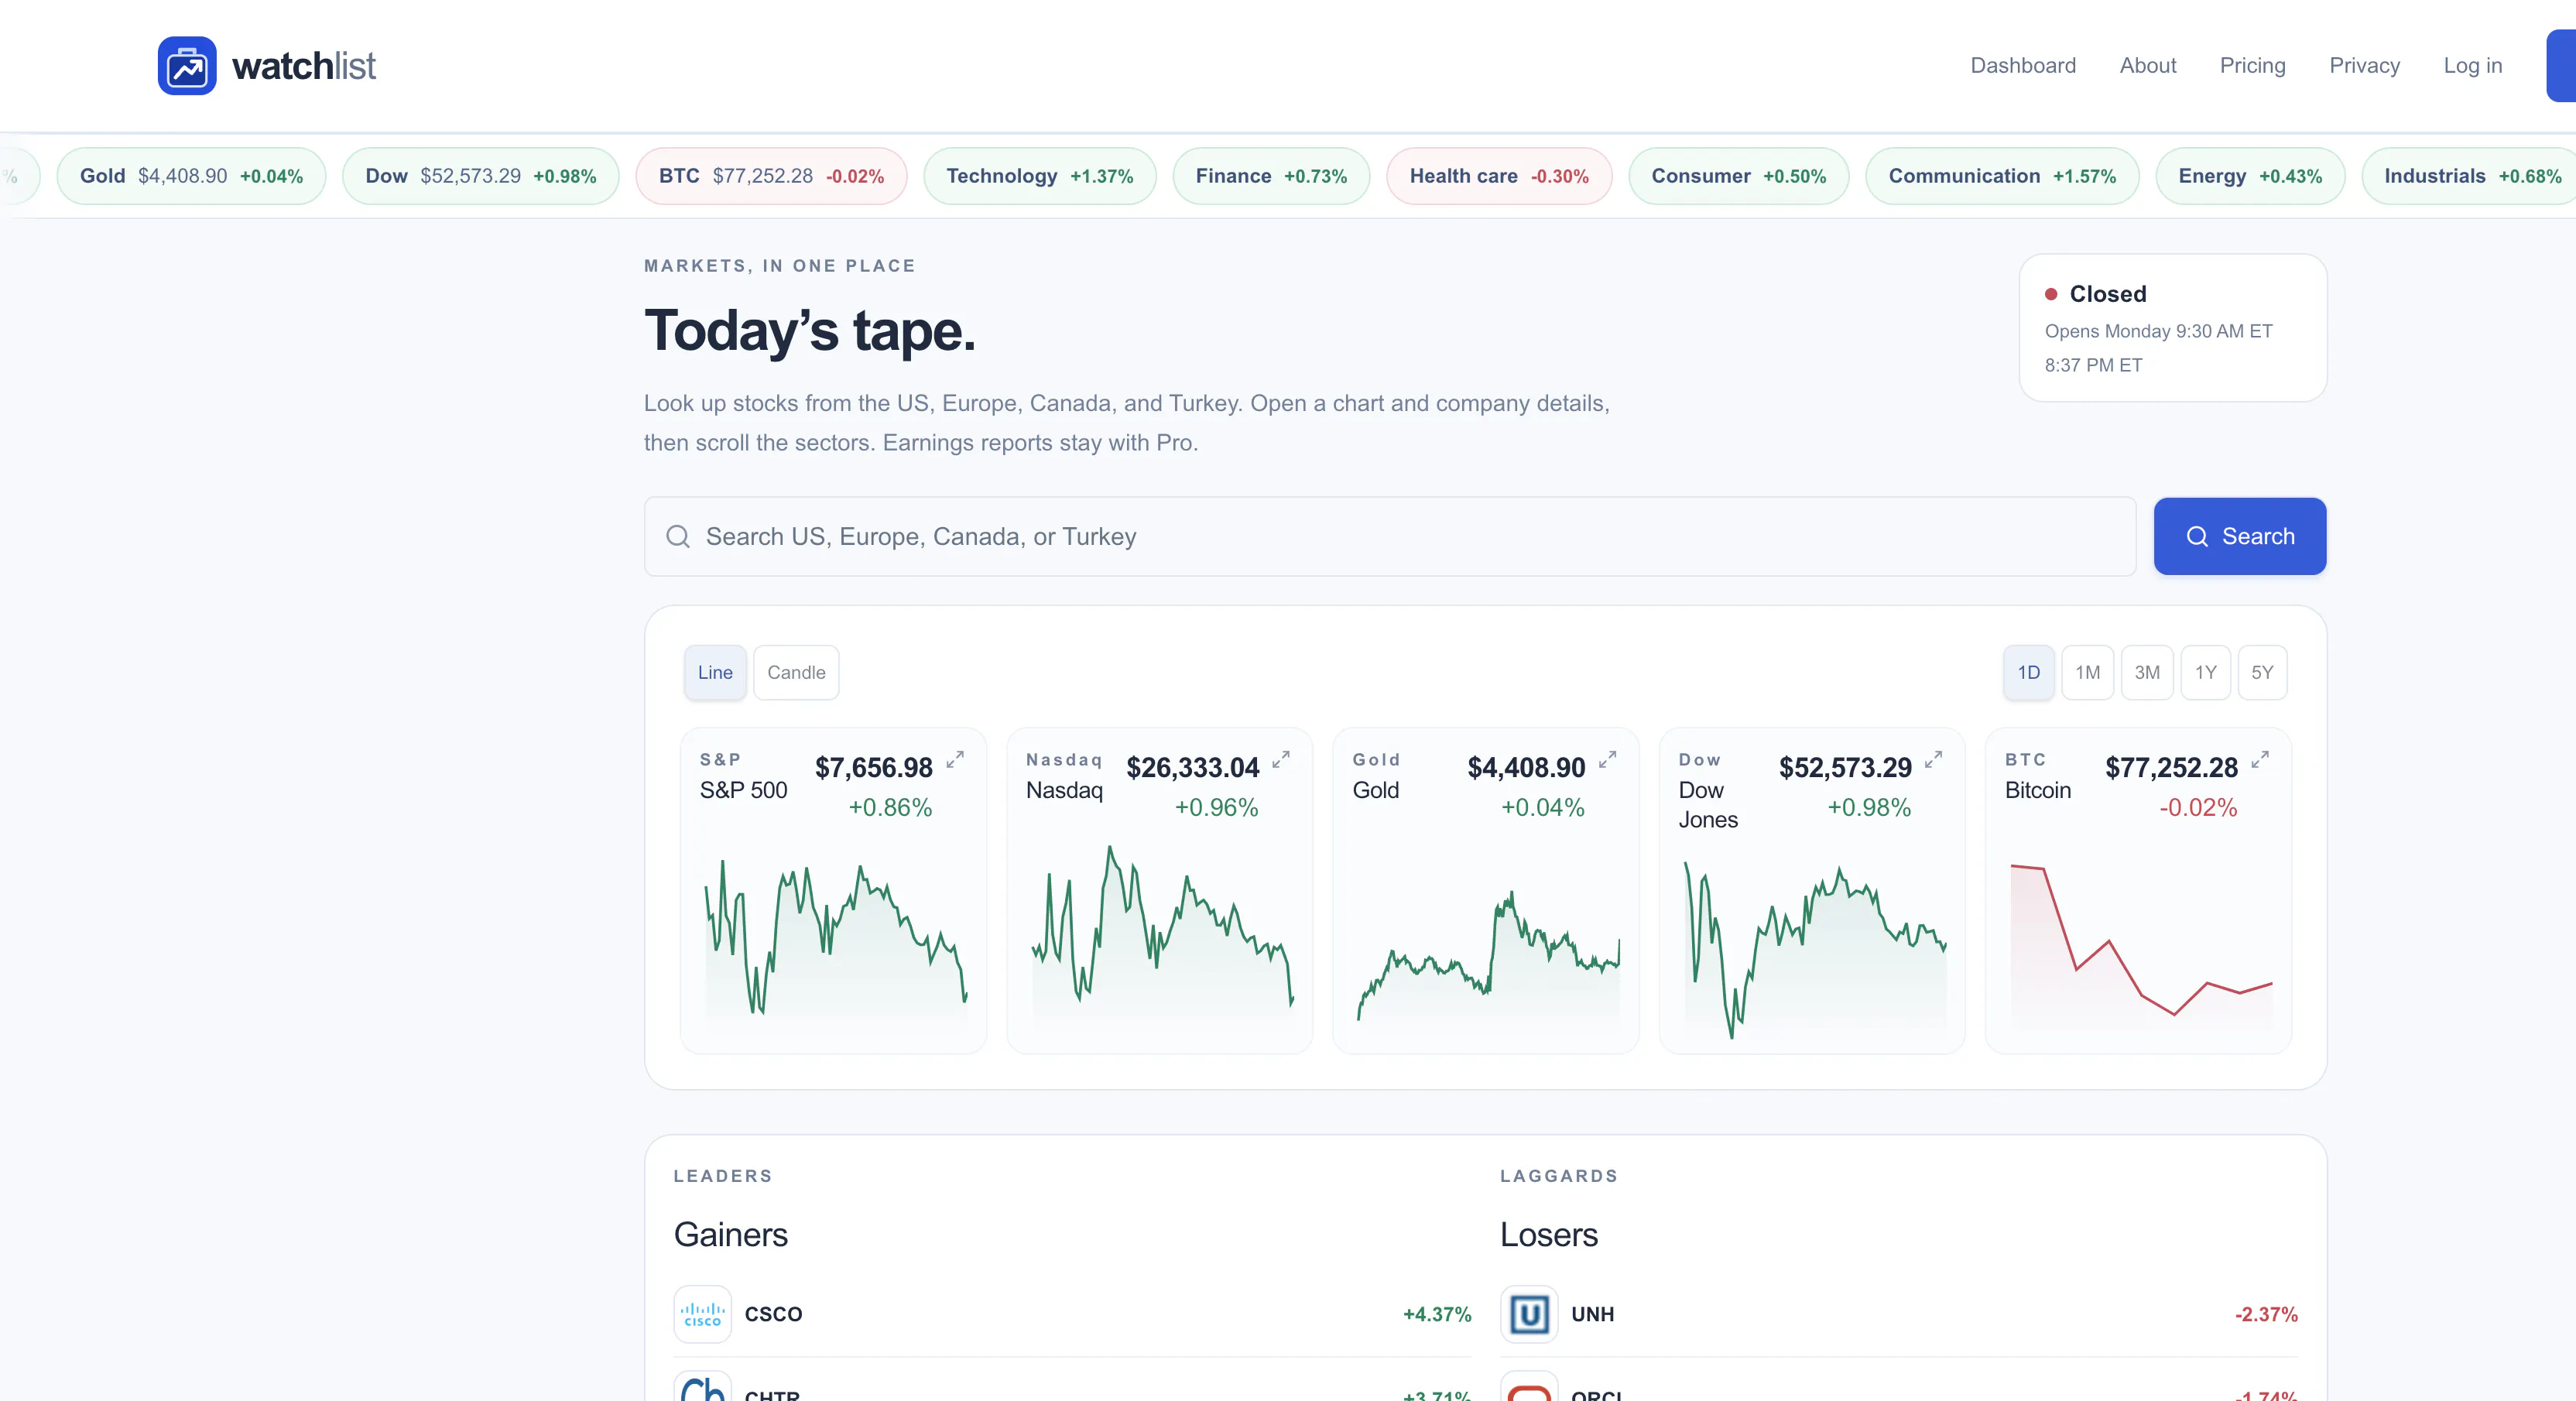Click the Closed market status card
Image resolution: width=2576 pixels, height=1401 pixels.
pyautogui.click(x=2173, y=328)
